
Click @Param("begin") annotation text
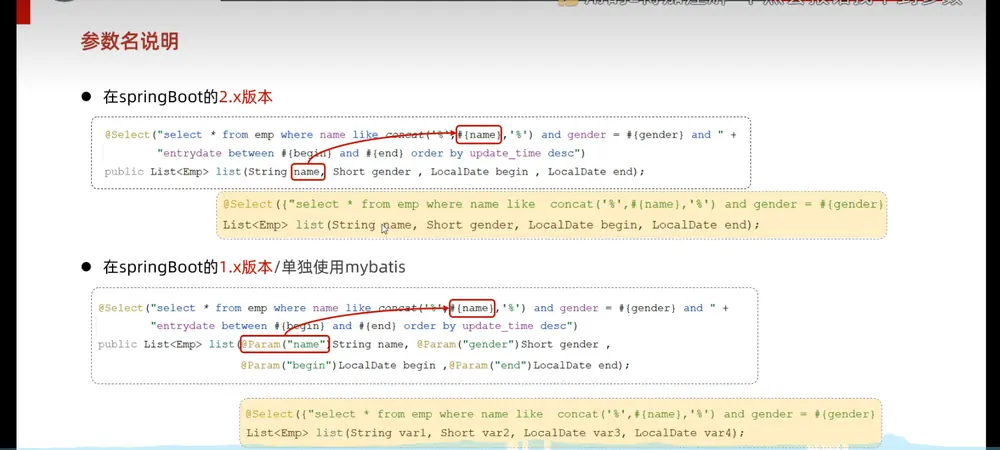(289, 365)
